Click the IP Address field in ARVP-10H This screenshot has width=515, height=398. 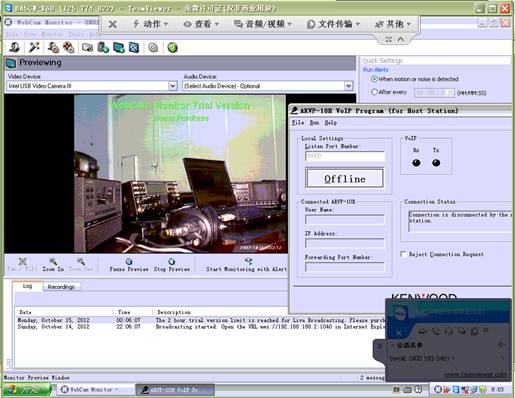point(345,243)
